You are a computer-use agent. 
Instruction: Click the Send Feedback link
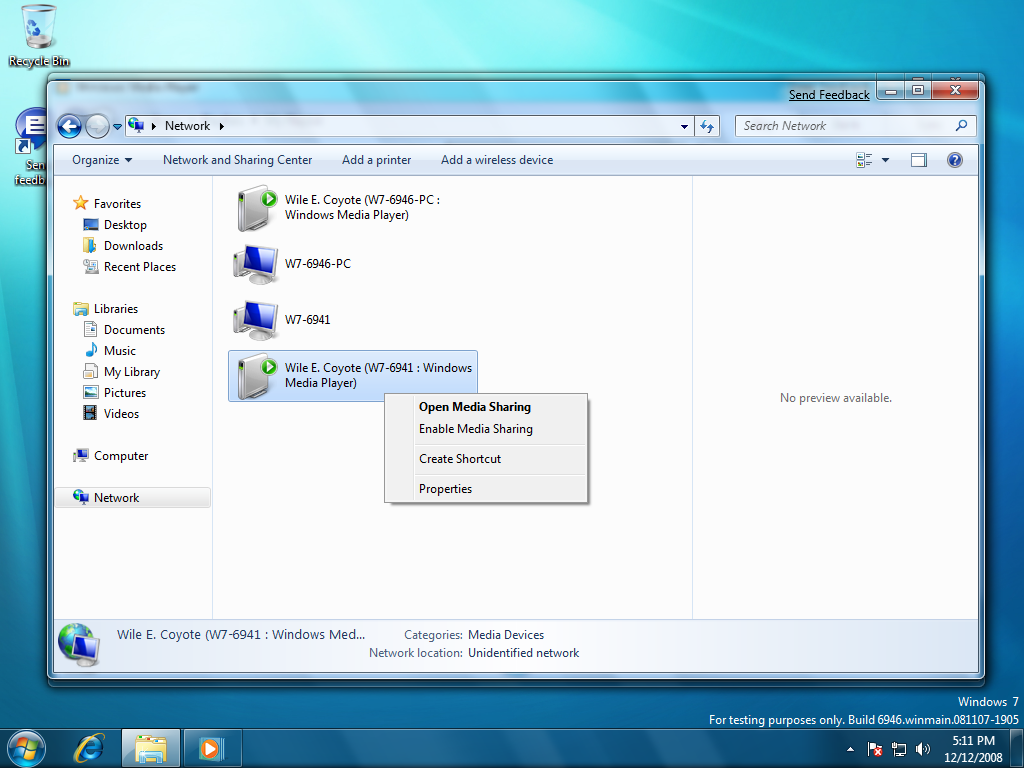pyautogui.click(x=829, y=95)
